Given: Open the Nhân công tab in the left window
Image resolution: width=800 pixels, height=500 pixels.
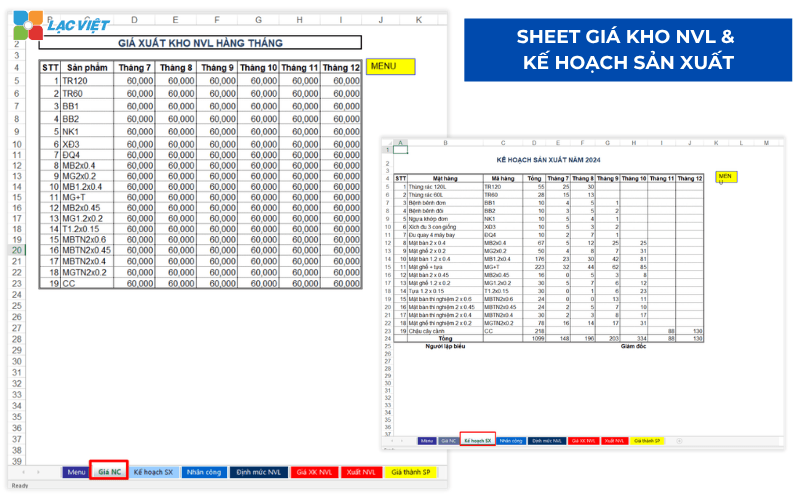Looking at the screenshot, I should coord(204,472).
